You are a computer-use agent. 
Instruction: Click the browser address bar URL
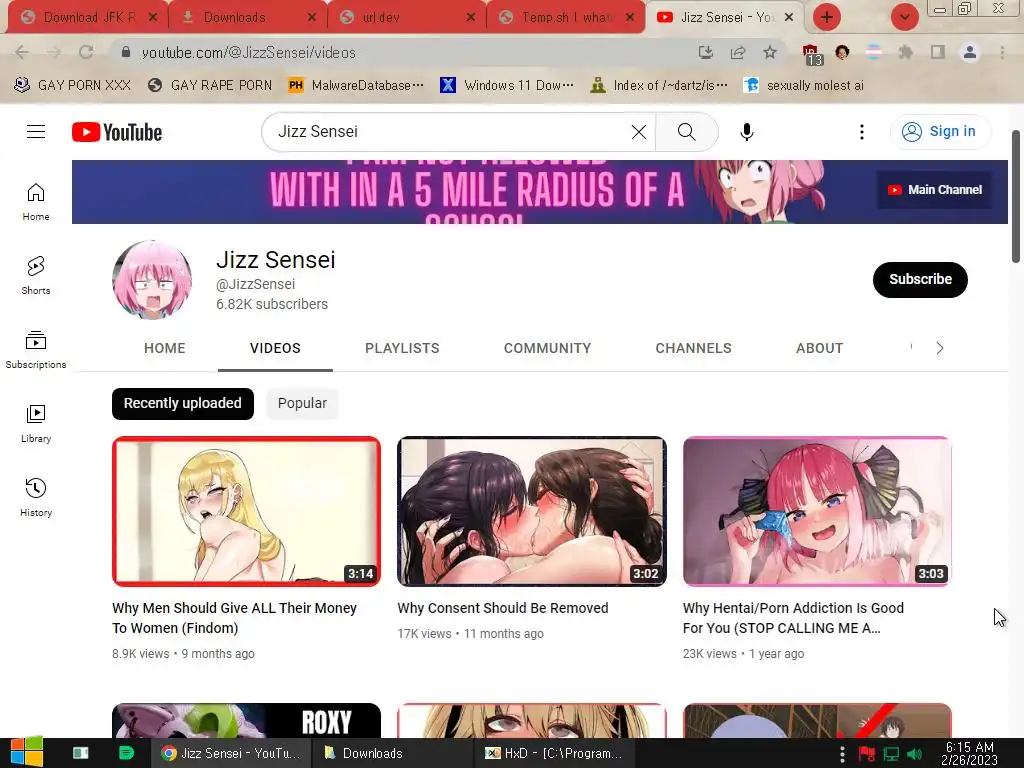[249, 52]
